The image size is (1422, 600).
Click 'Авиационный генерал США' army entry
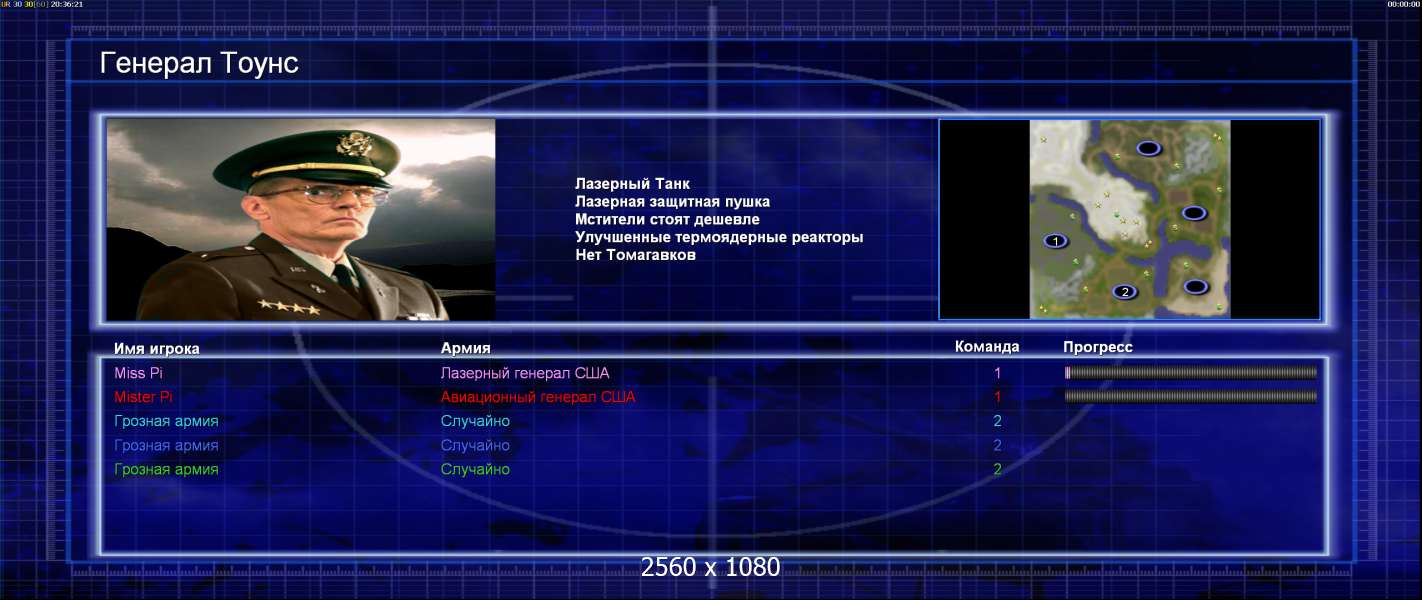[538, 397]
